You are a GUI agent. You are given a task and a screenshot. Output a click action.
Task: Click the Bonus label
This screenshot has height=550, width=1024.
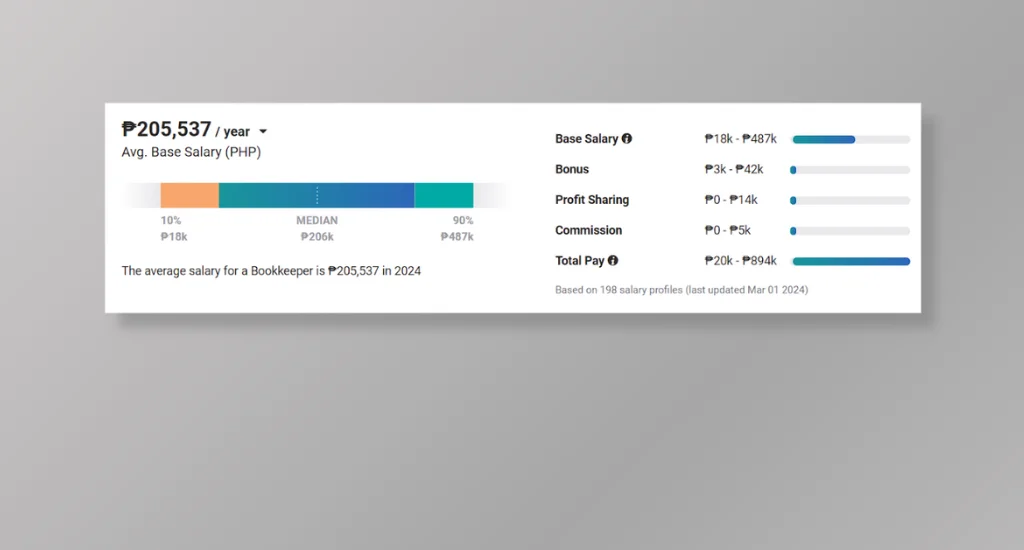[x=572, y=169]
